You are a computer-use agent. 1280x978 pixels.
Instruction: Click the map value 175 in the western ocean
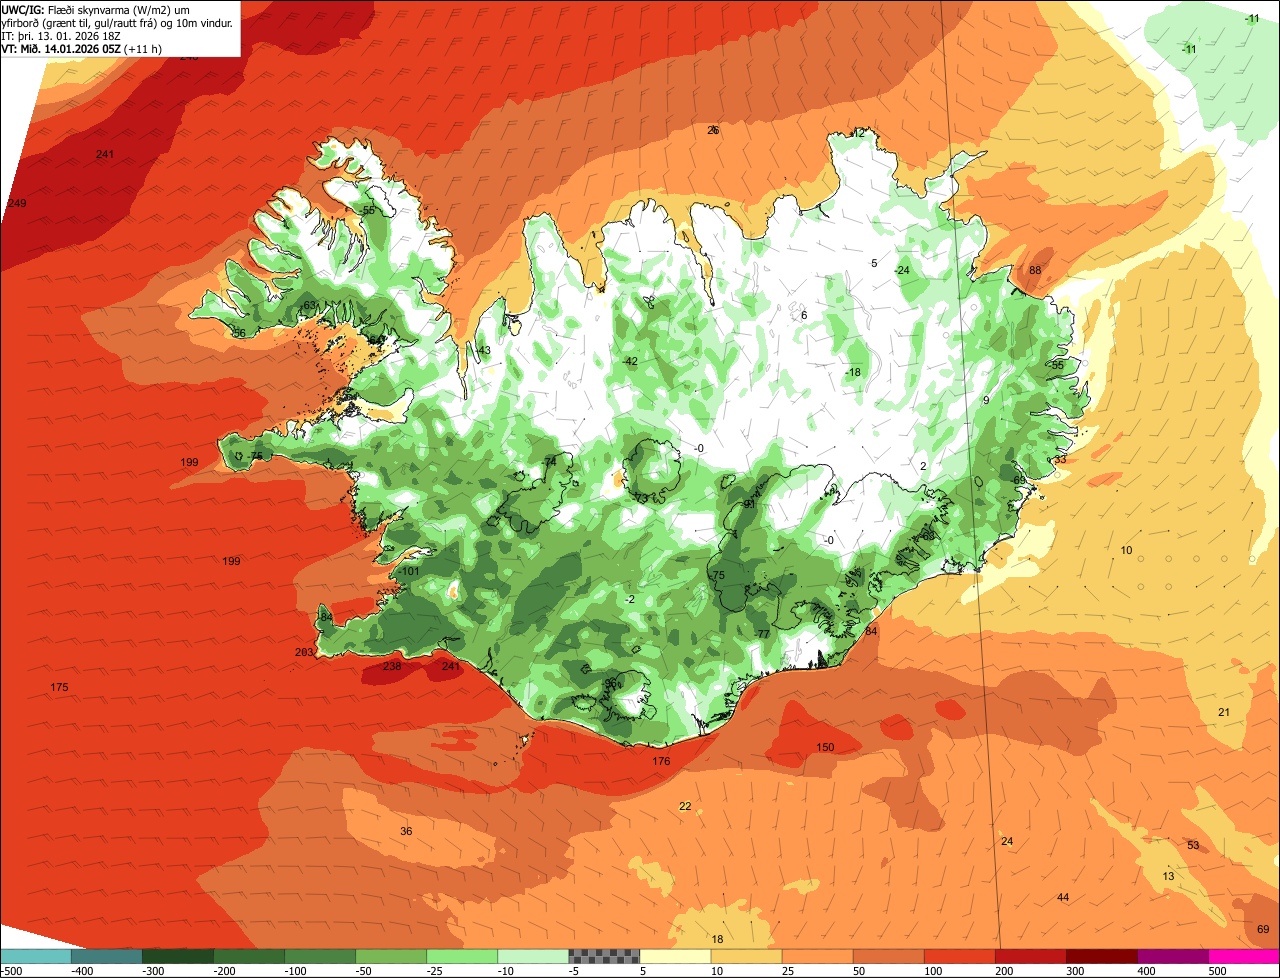[59, 687]
